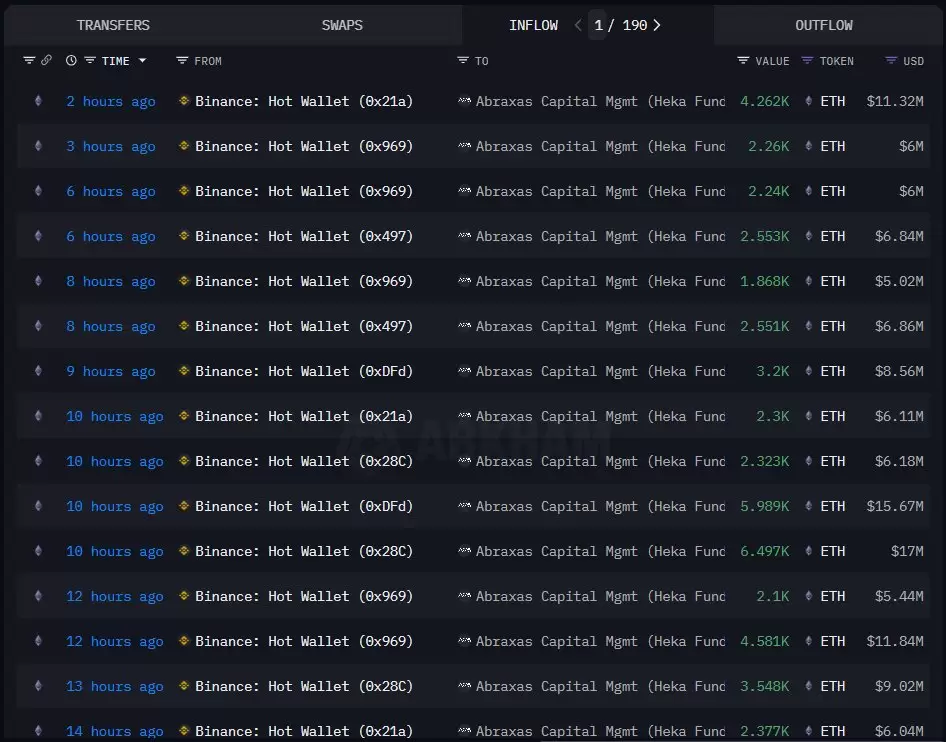This screenshot has height=742, width=946.
Task: Click ETH token label in the 2.553K row
Action: coord(833,236)
